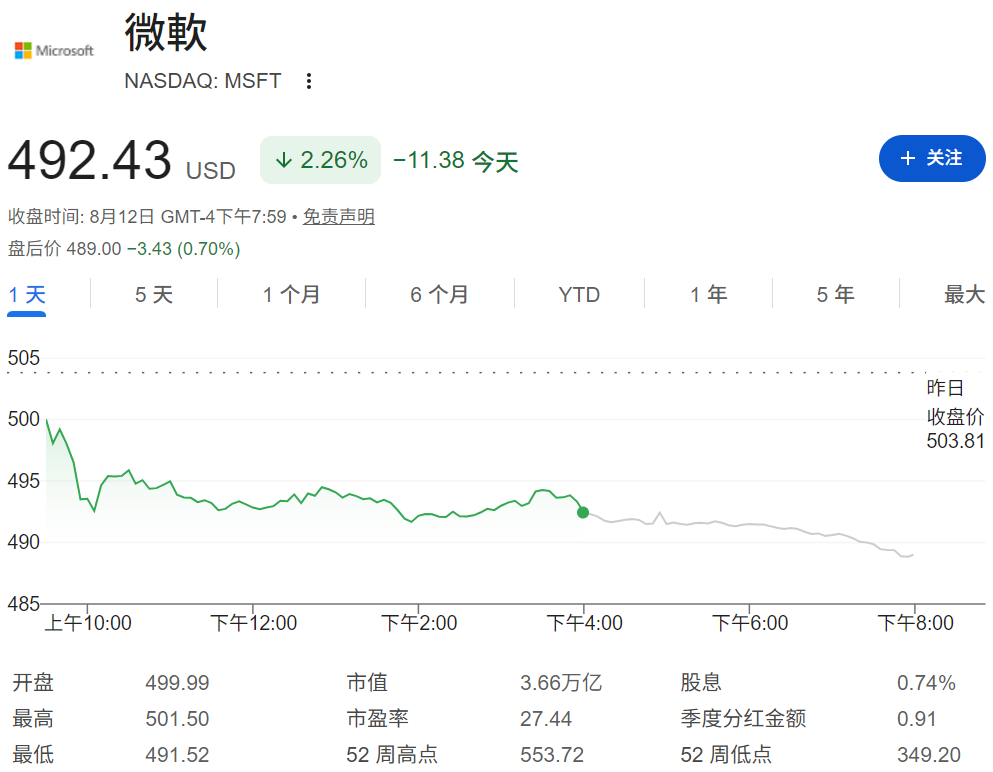Image resolution: width=993 pixels, height=772 pixels.
Task: Click the 季度分红金额 value 0.91
Action: pos(916,719)
